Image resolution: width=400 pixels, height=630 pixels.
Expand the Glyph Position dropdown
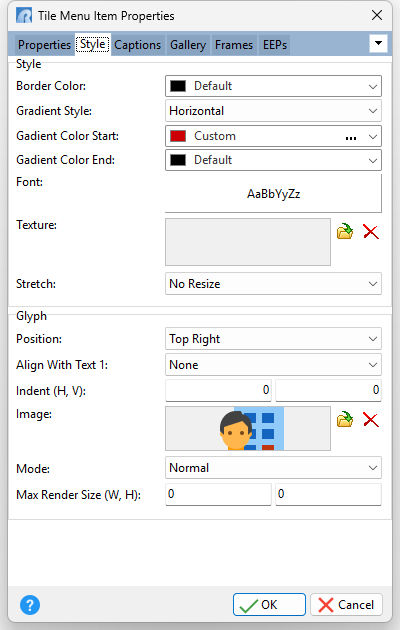click(273, 339)
